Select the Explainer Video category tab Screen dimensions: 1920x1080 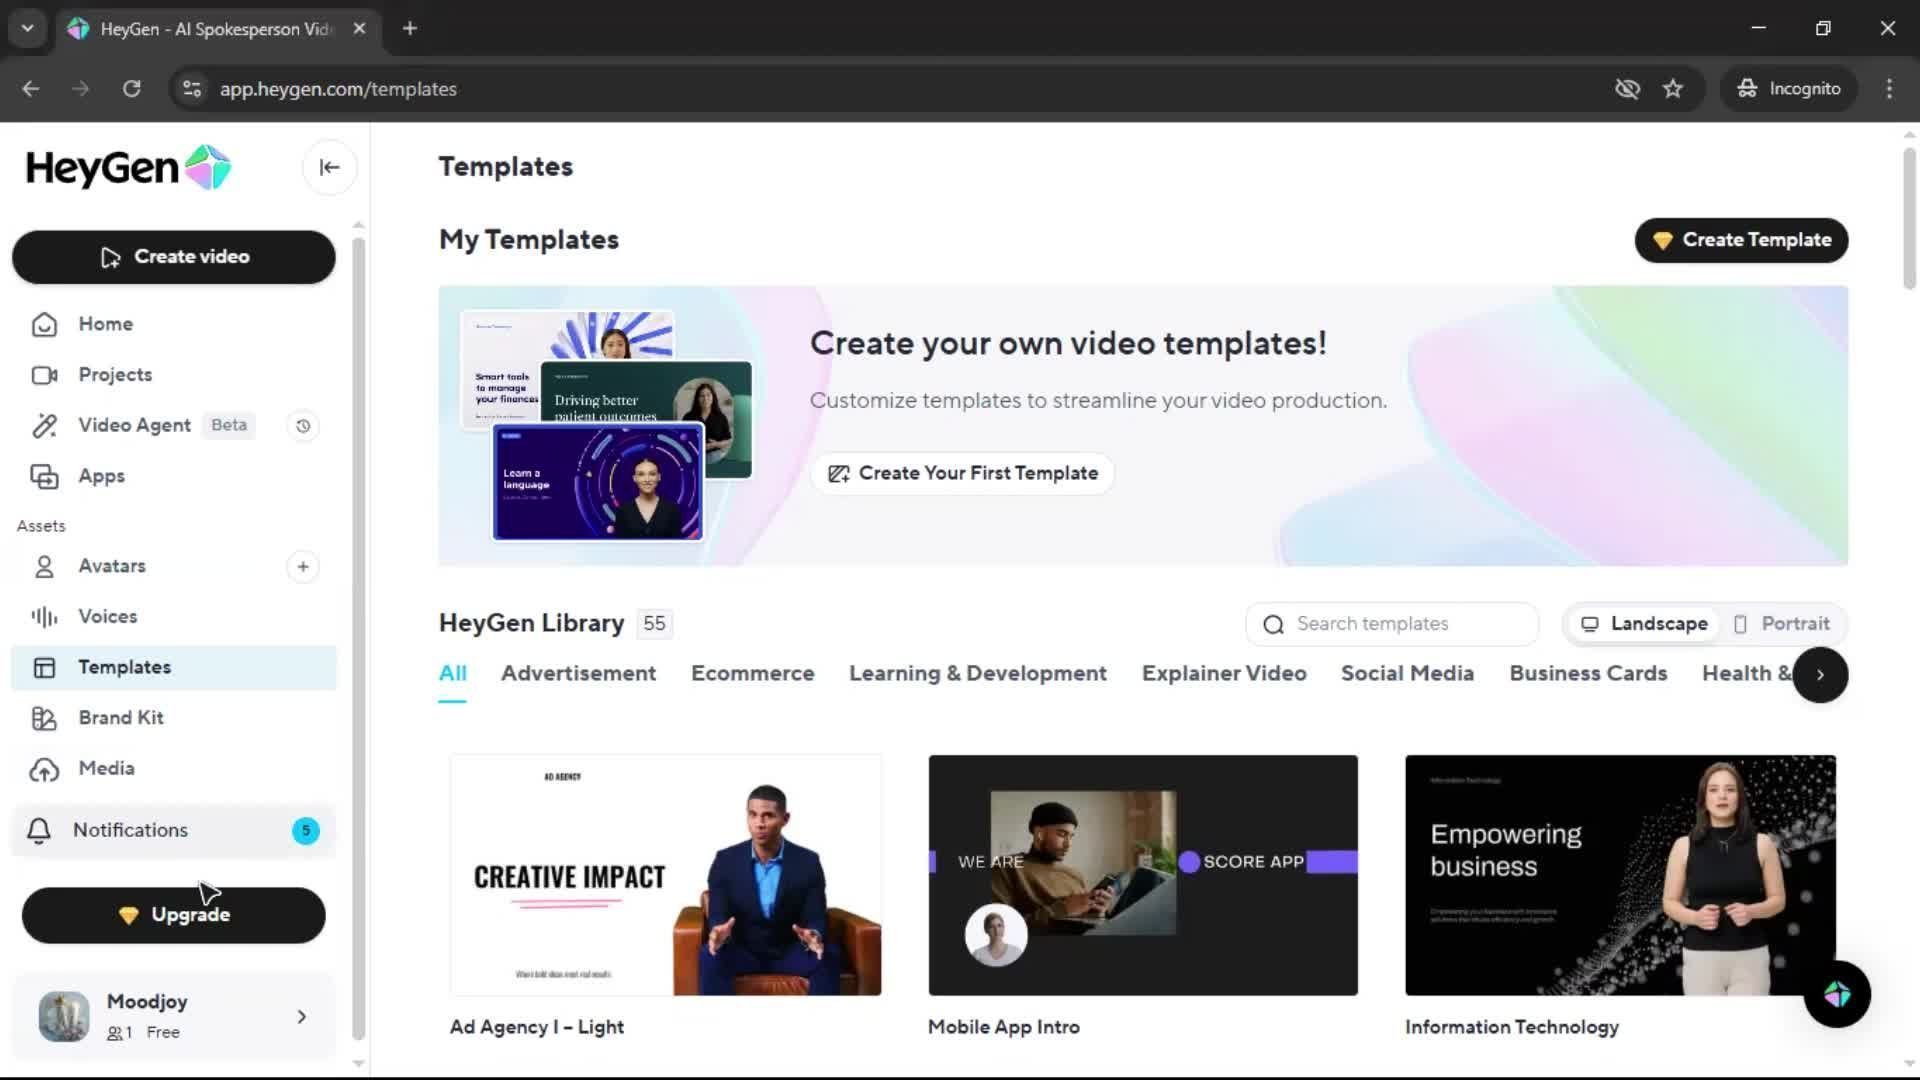[x=1224, y=674]
